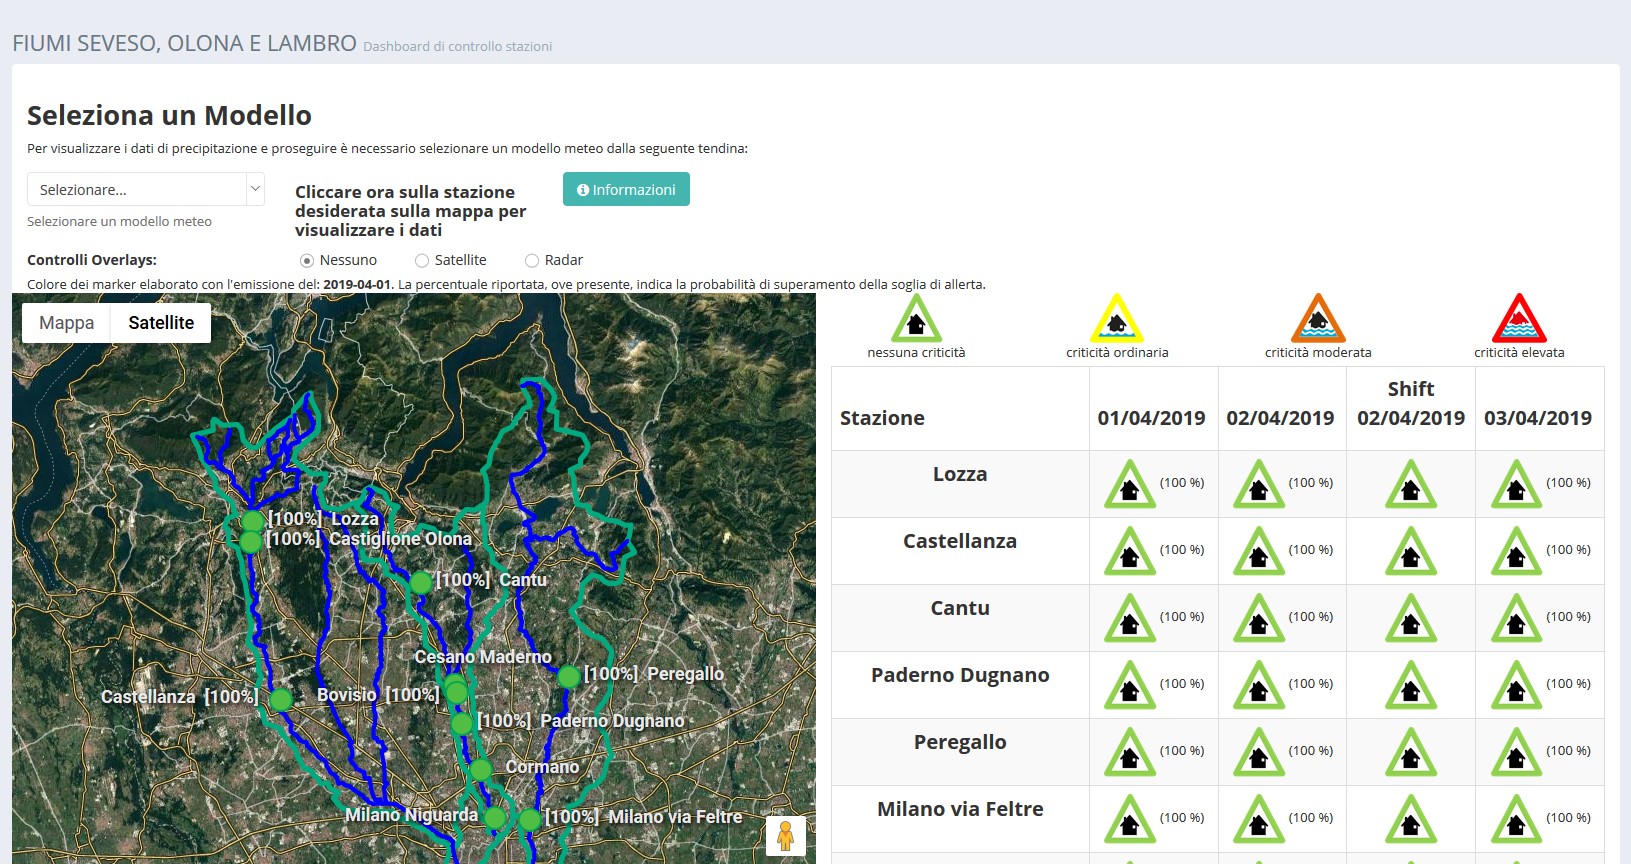Click the Castellanza station marker on map
This screenshot has width=1631, height=864.
pyautogui.click(x=281, y=699)
